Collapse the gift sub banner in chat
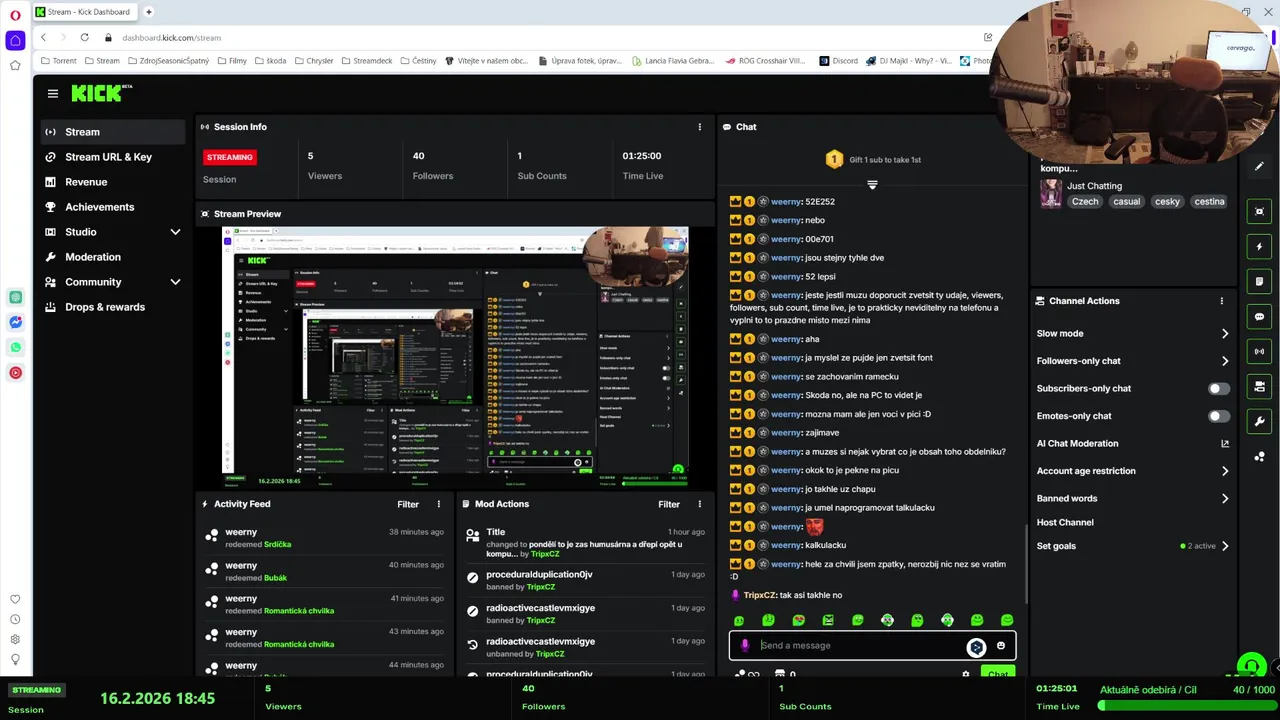Image resolution: width=1280 pixels, height=720 pixels. (872, 185)
